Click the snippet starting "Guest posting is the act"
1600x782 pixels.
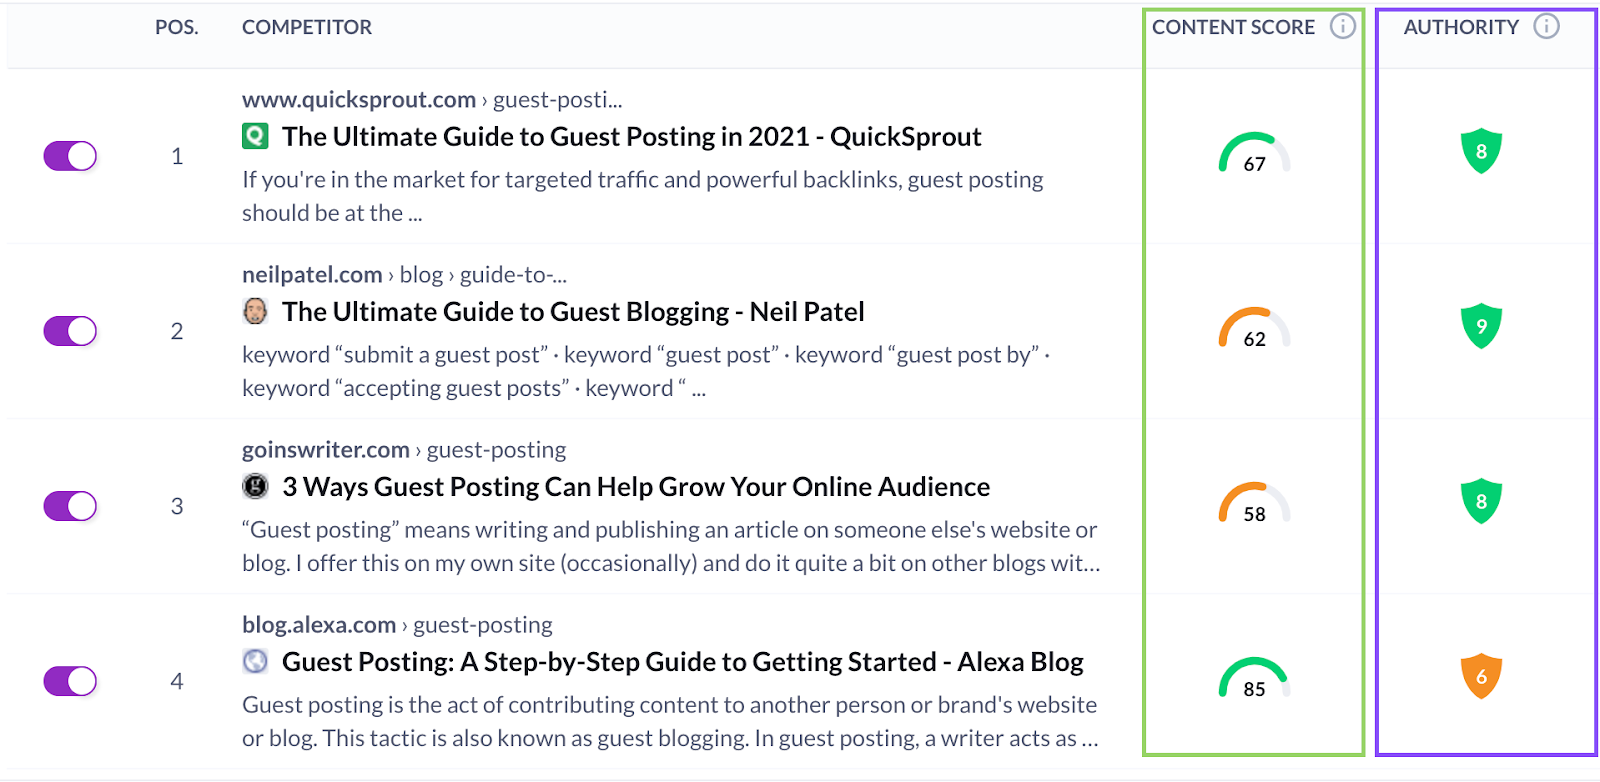click(671, 721)
